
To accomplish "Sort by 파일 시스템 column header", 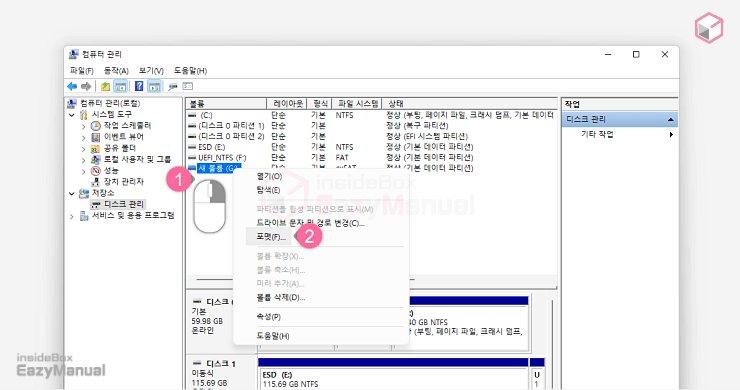I will (x=357, y=104).
